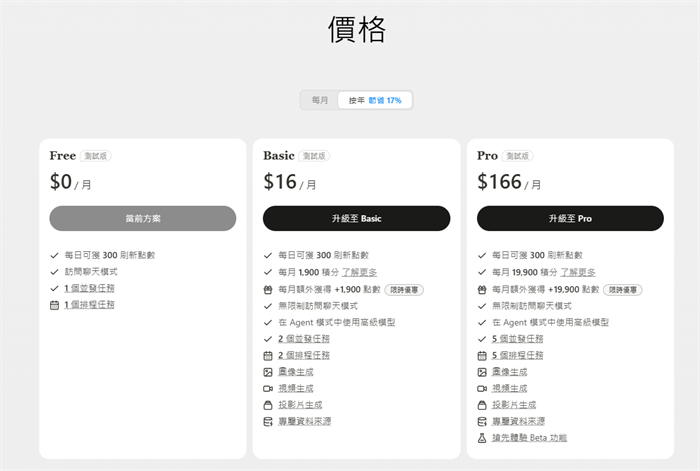Open 1 個排程任務 link in Free plan
The image size is (700, 471).
coord(89,304)
